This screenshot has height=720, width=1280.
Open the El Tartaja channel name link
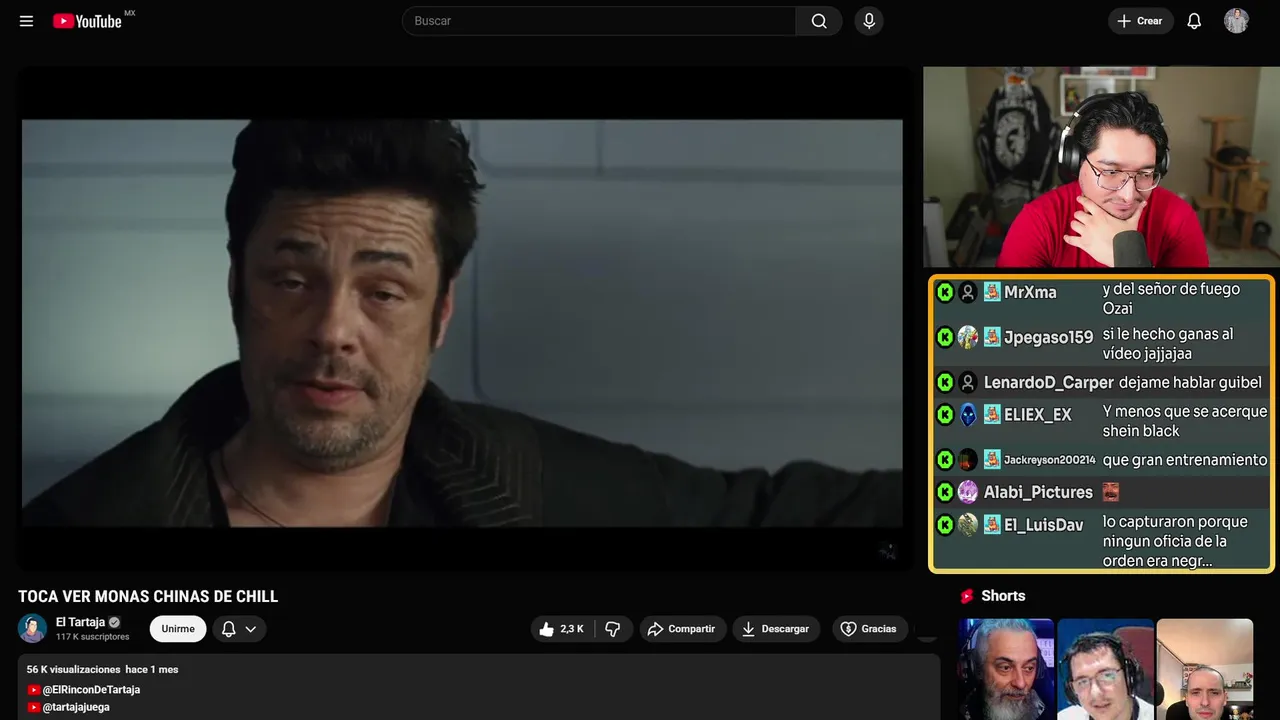point(80,622)
